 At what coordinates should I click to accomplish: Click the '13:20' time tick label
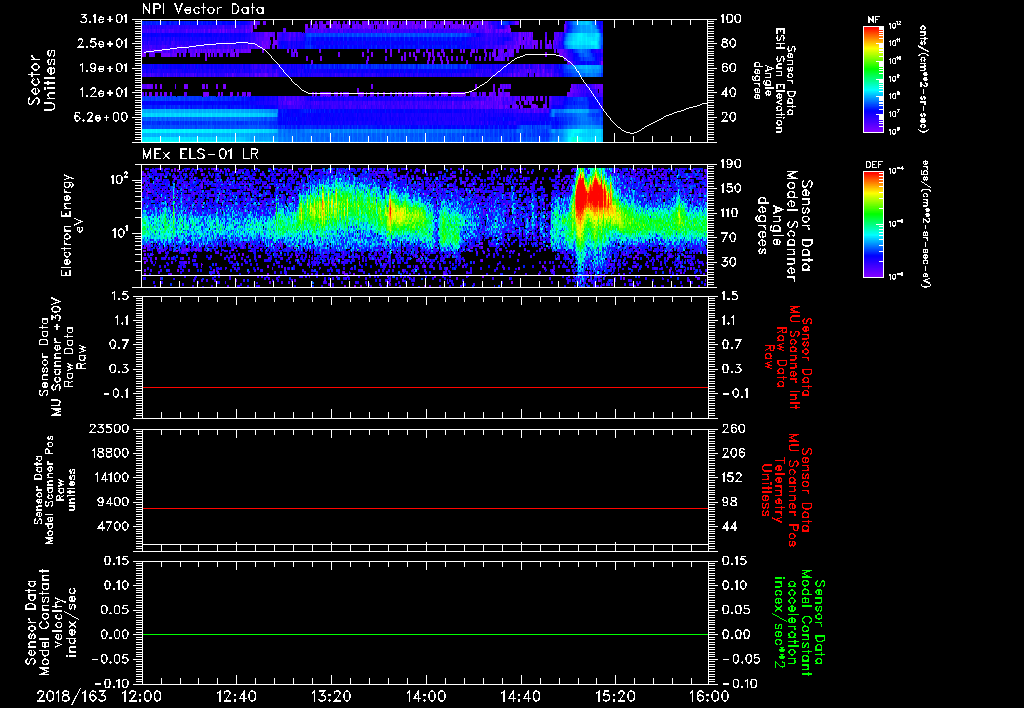pyautogui.click(x=331, y=696)
